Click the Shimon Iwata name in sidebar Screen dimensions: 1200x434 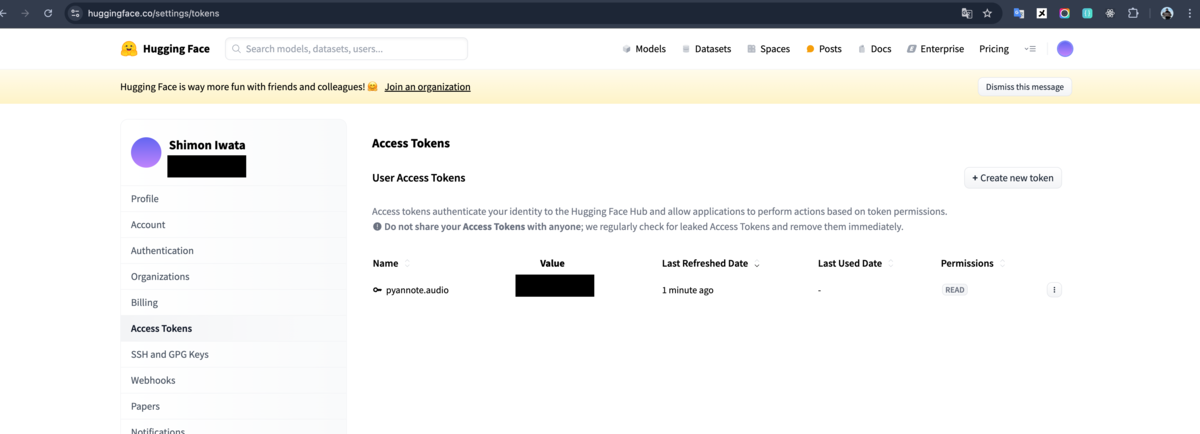click(x=207, y=145)
